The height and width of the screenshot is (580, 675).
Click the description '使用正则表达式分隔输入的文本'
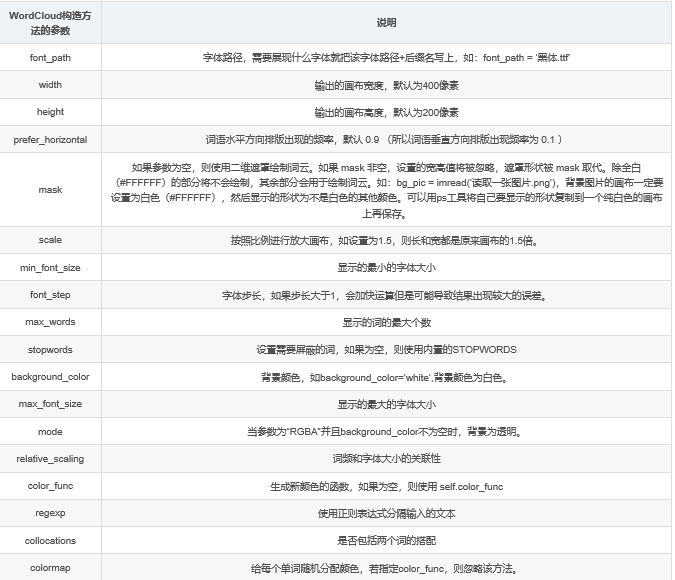pos(386,513)
